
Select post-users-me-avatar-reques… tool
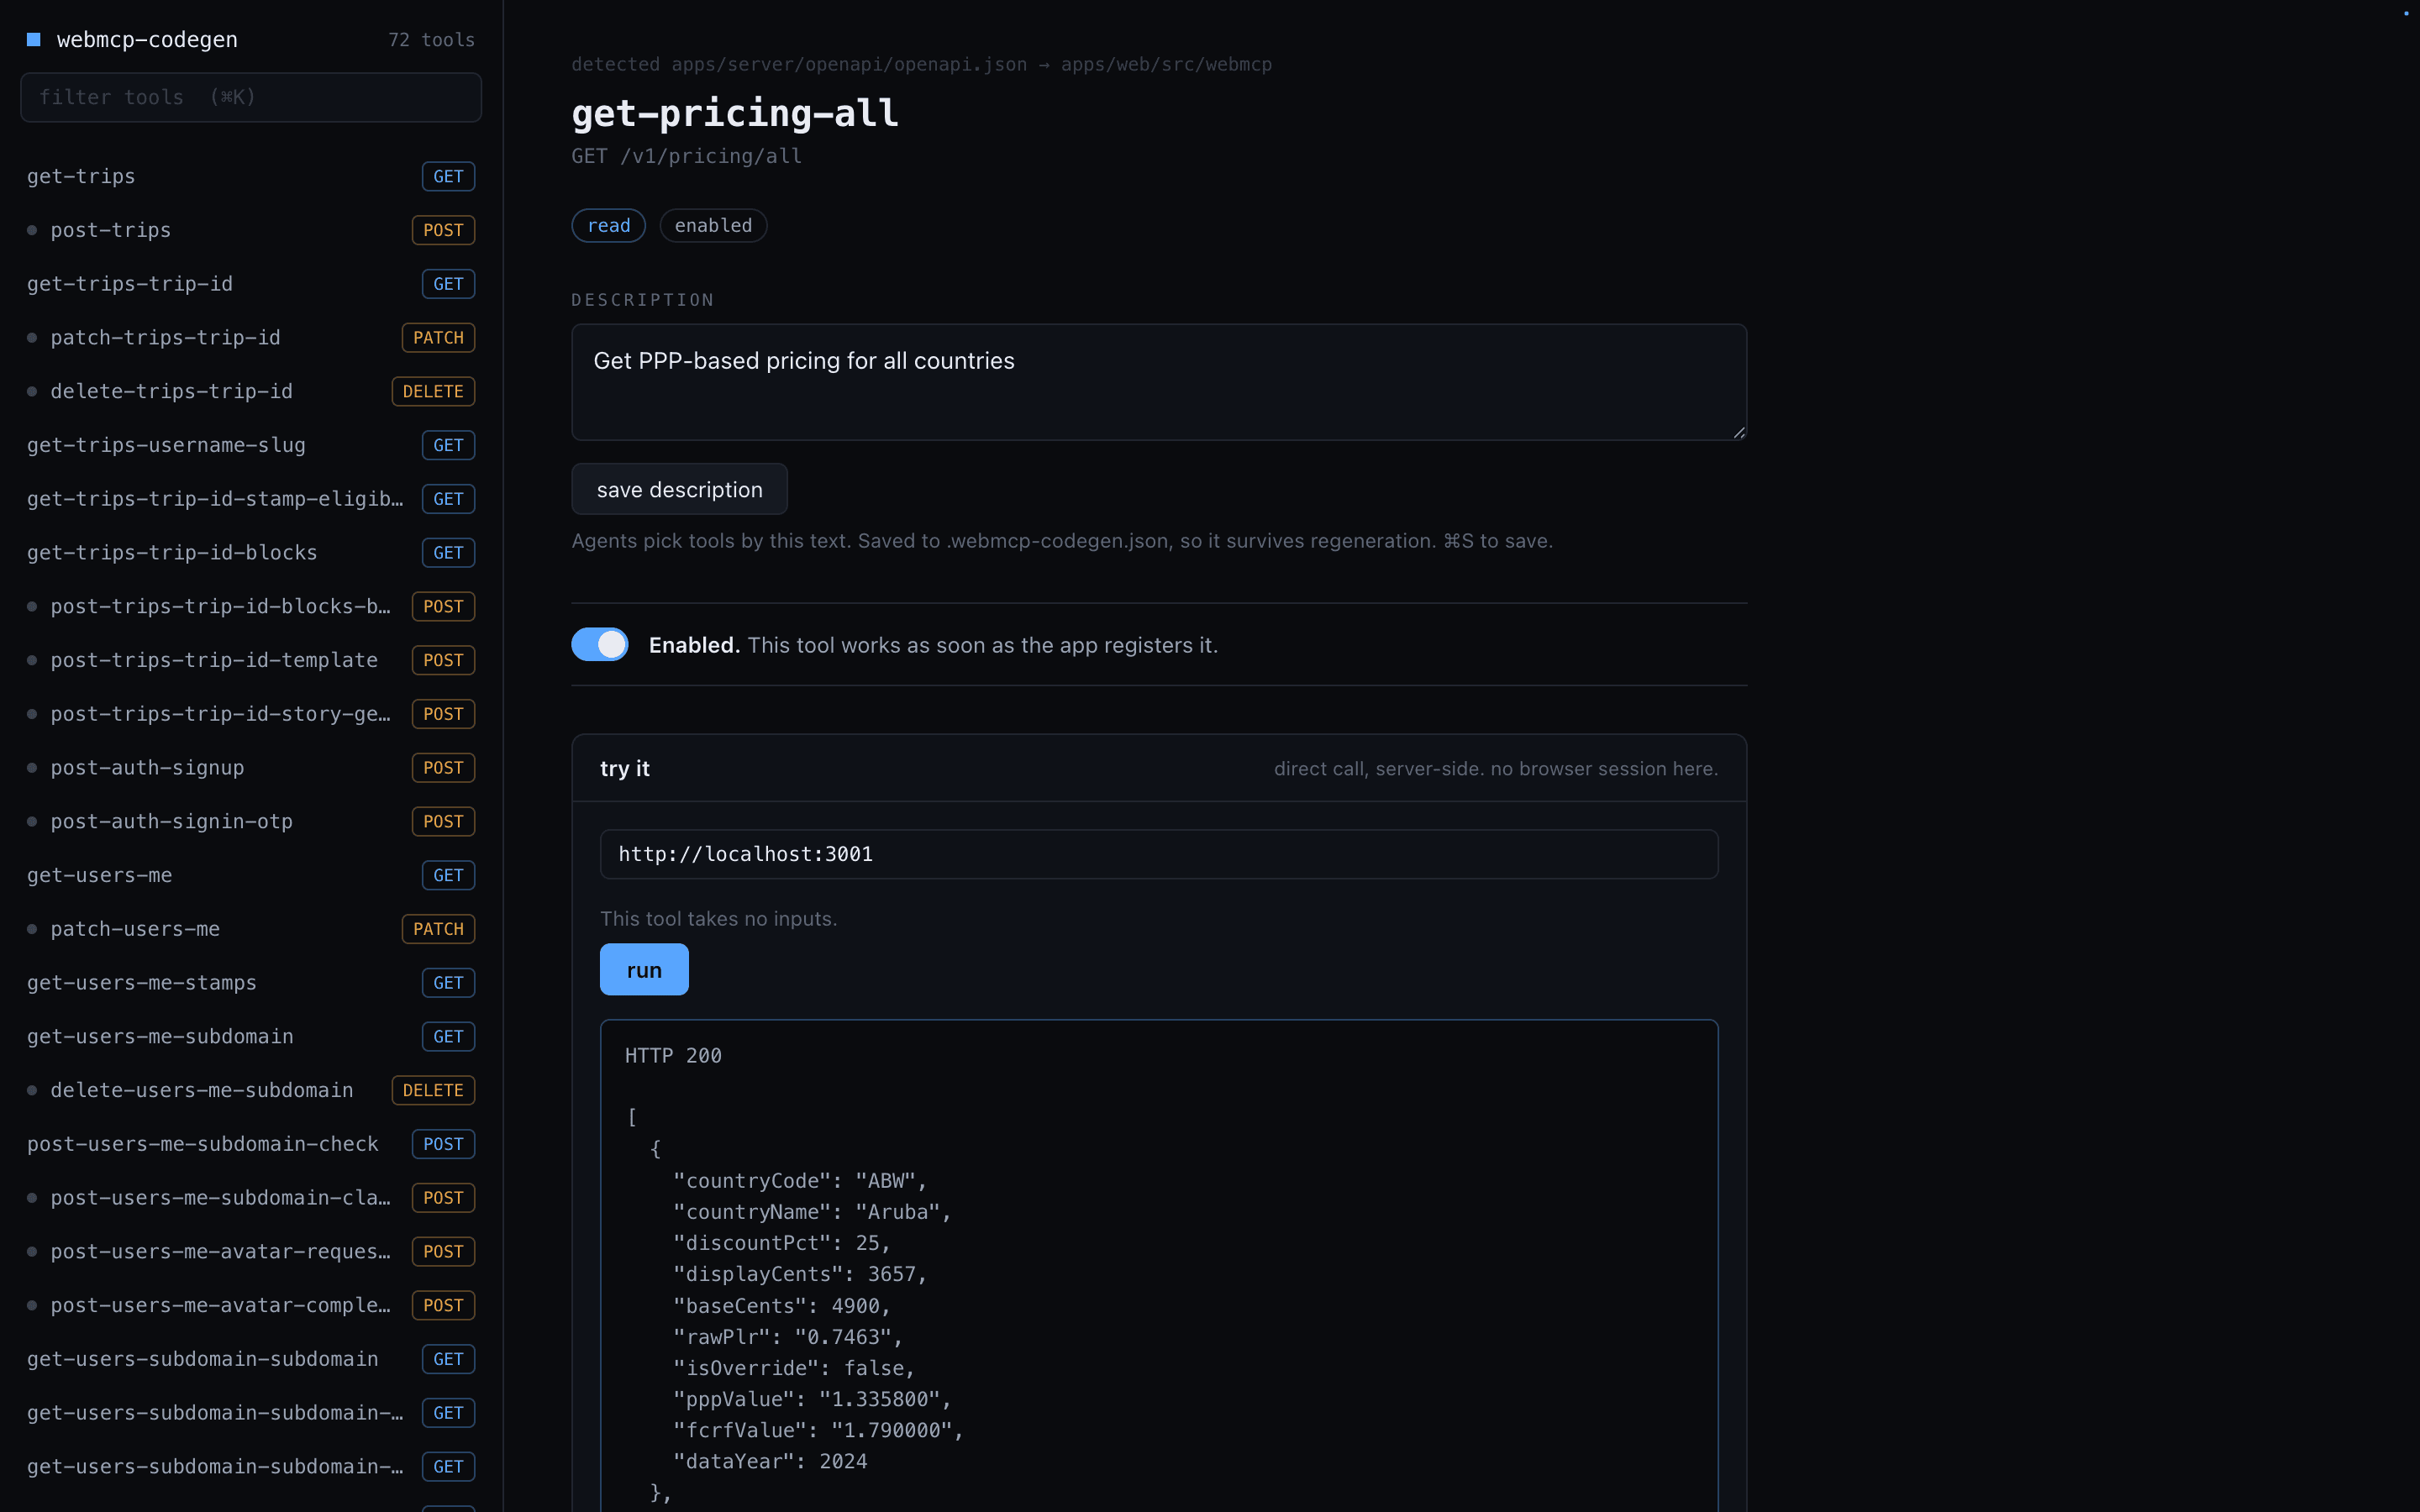pos(251,1252)
